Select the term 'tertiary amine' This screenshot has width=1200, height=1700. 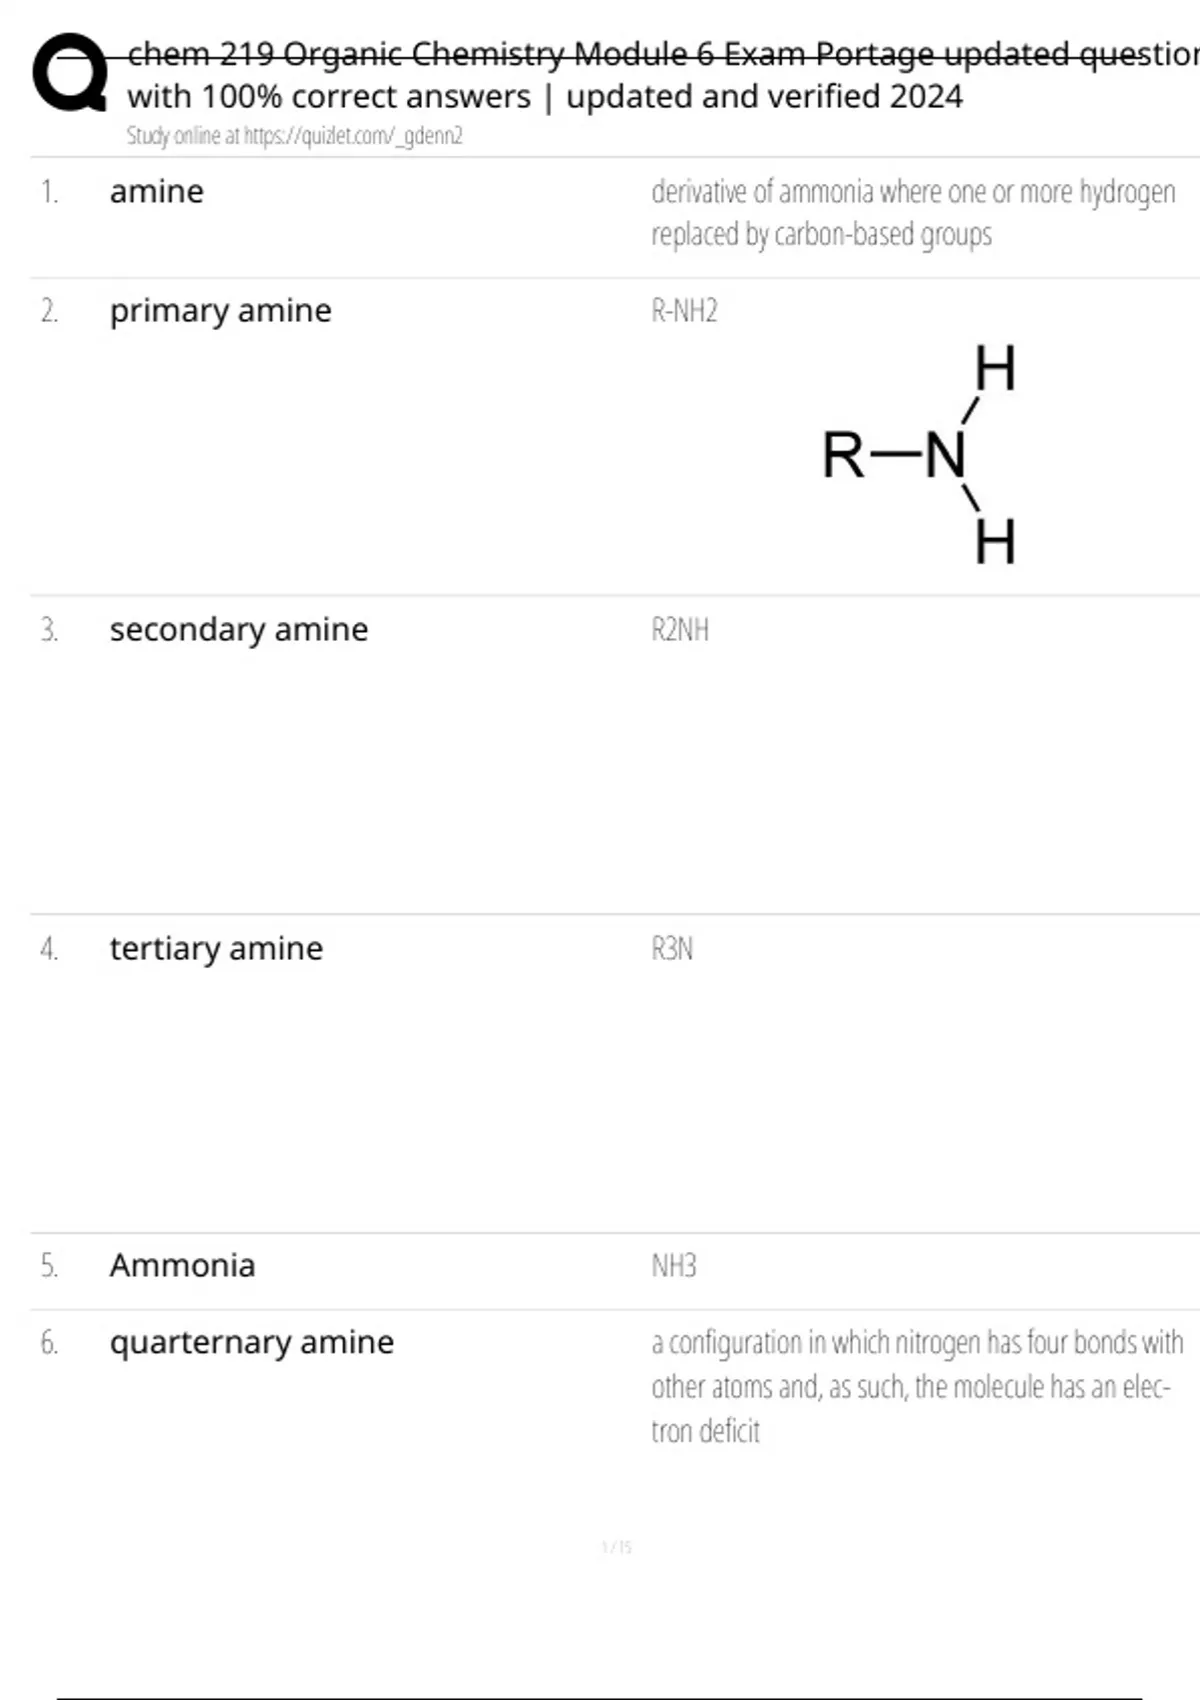[x=217, y=948]
